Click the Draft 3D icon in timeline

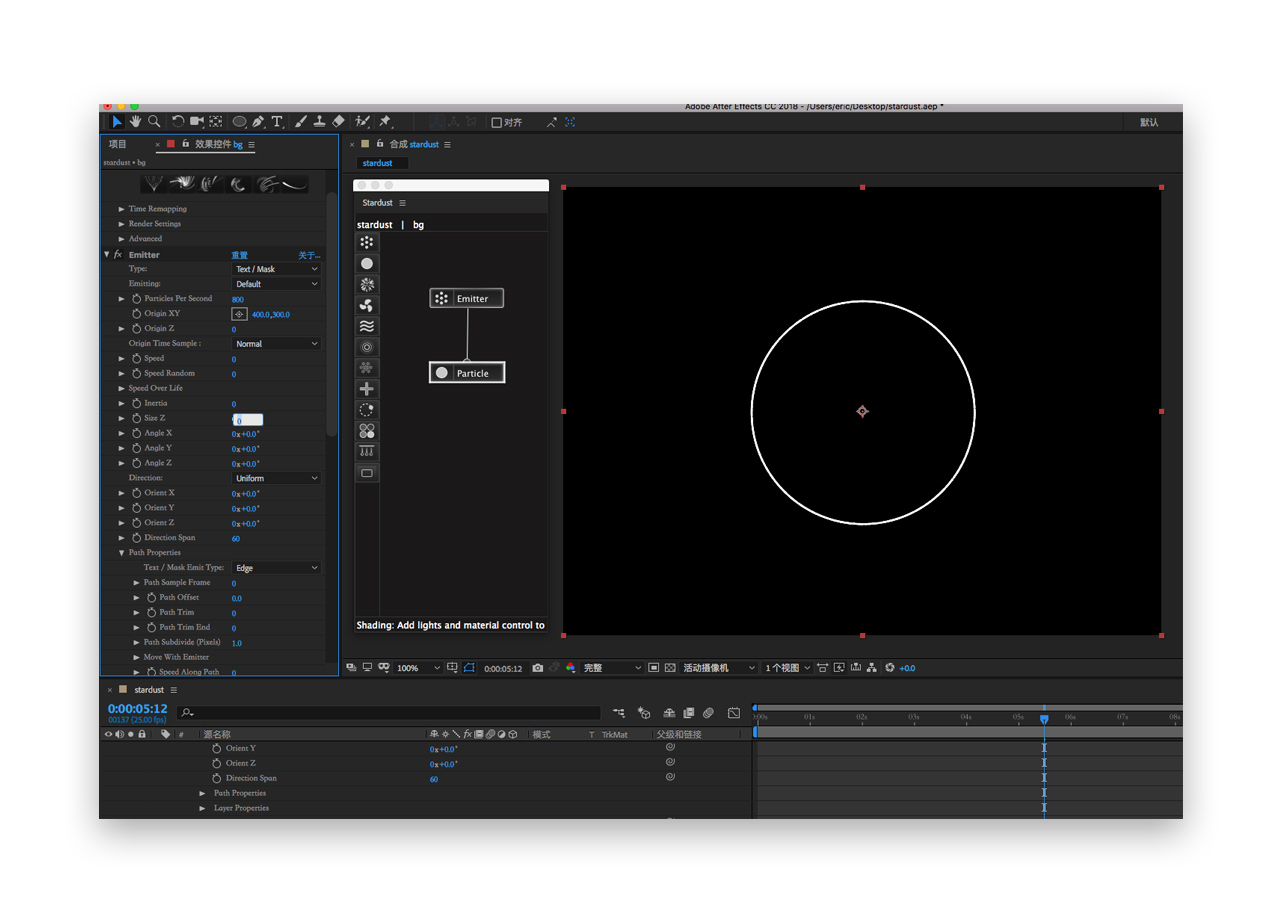coord(645,713)
